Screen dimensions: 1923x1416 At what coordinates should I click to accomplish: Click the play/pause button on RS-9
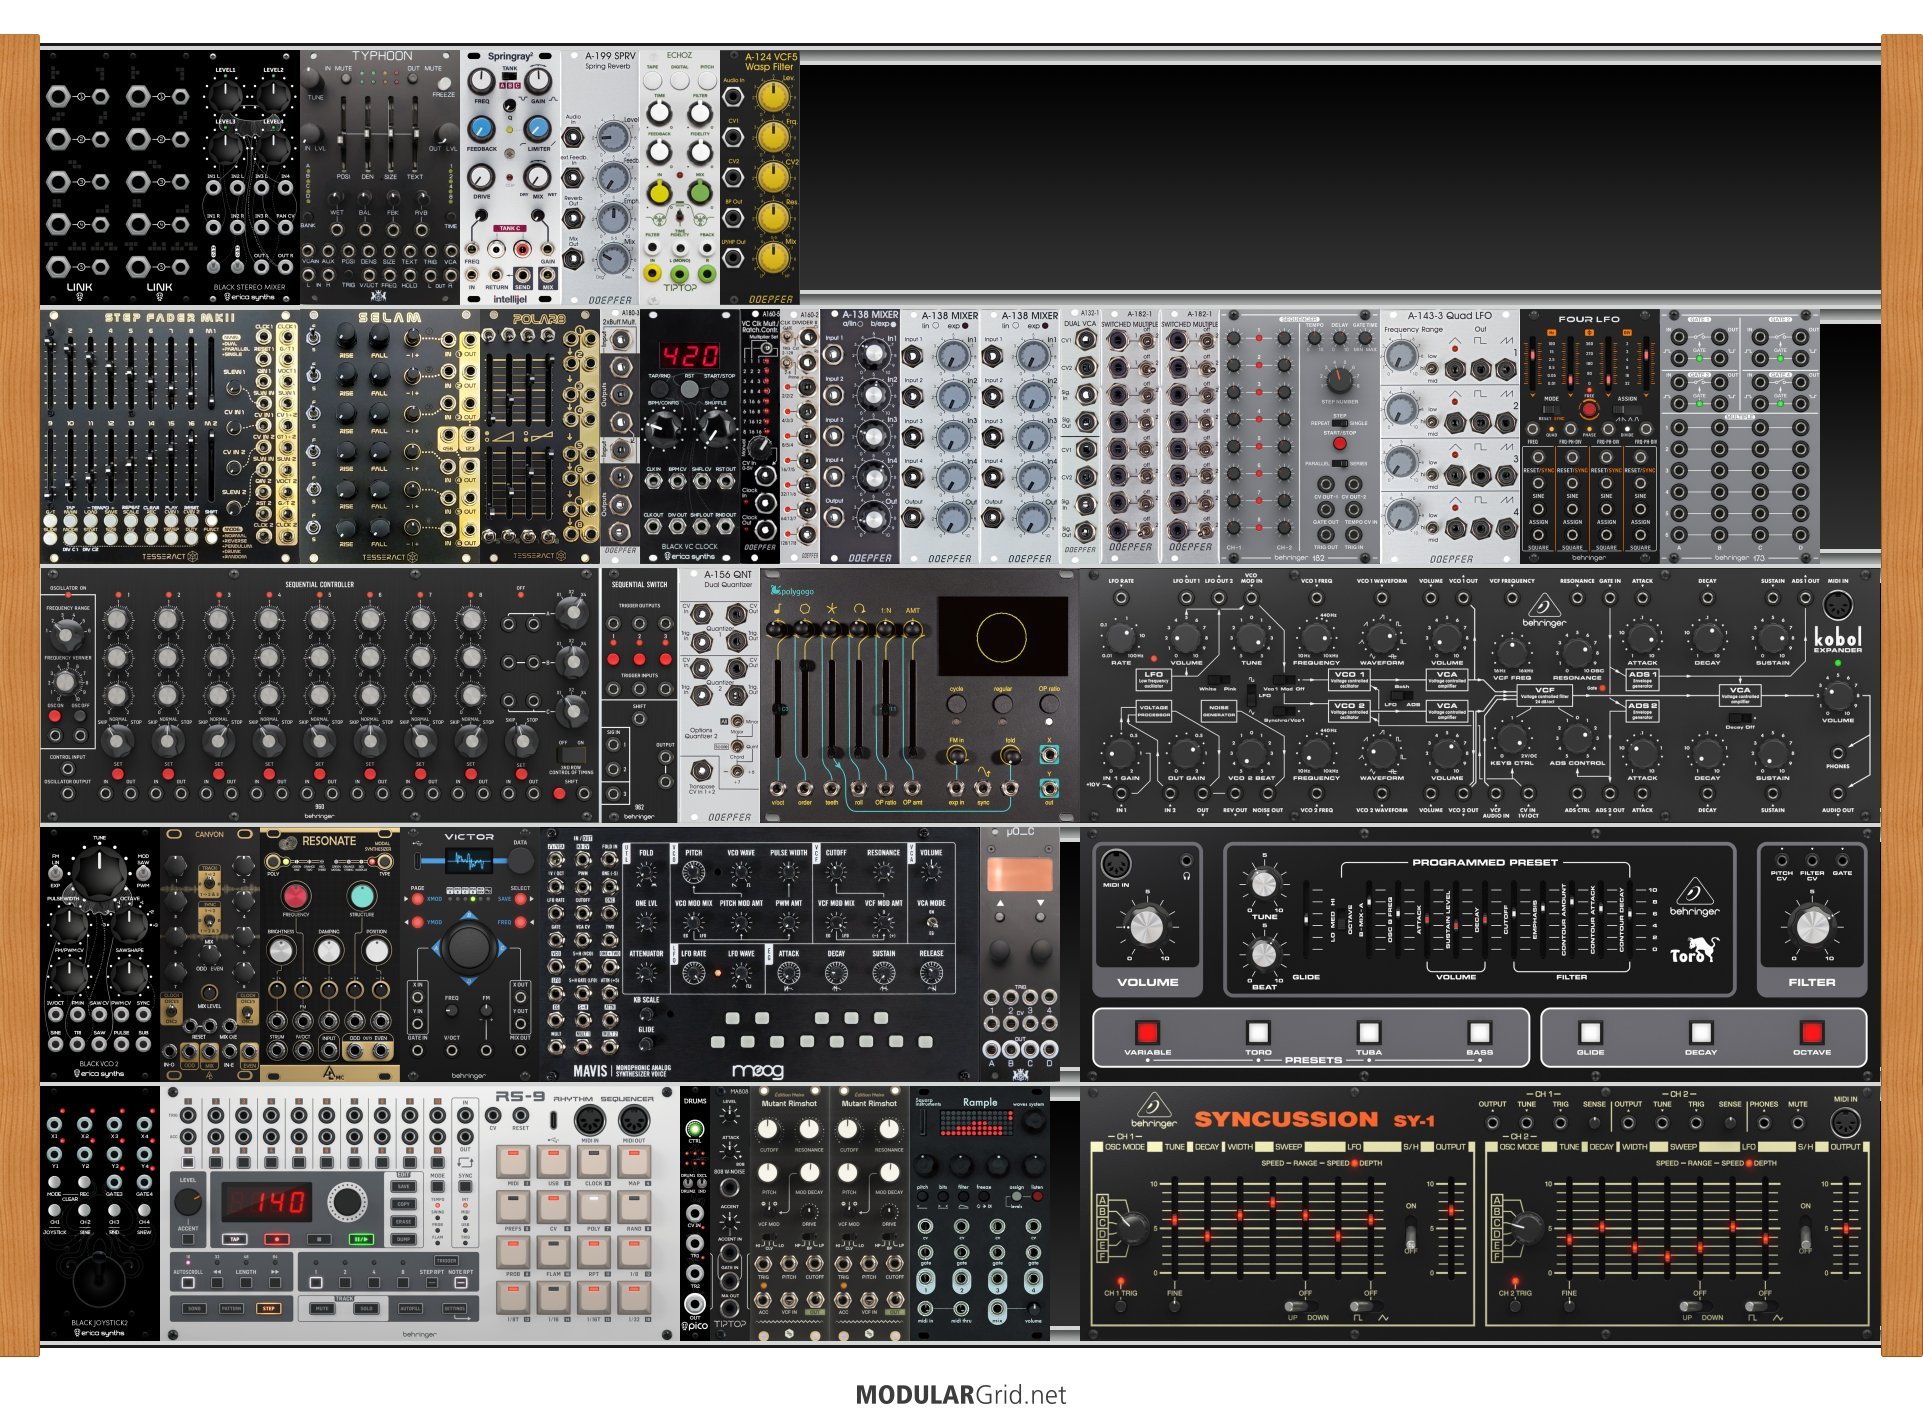[x=361, y=1239]
